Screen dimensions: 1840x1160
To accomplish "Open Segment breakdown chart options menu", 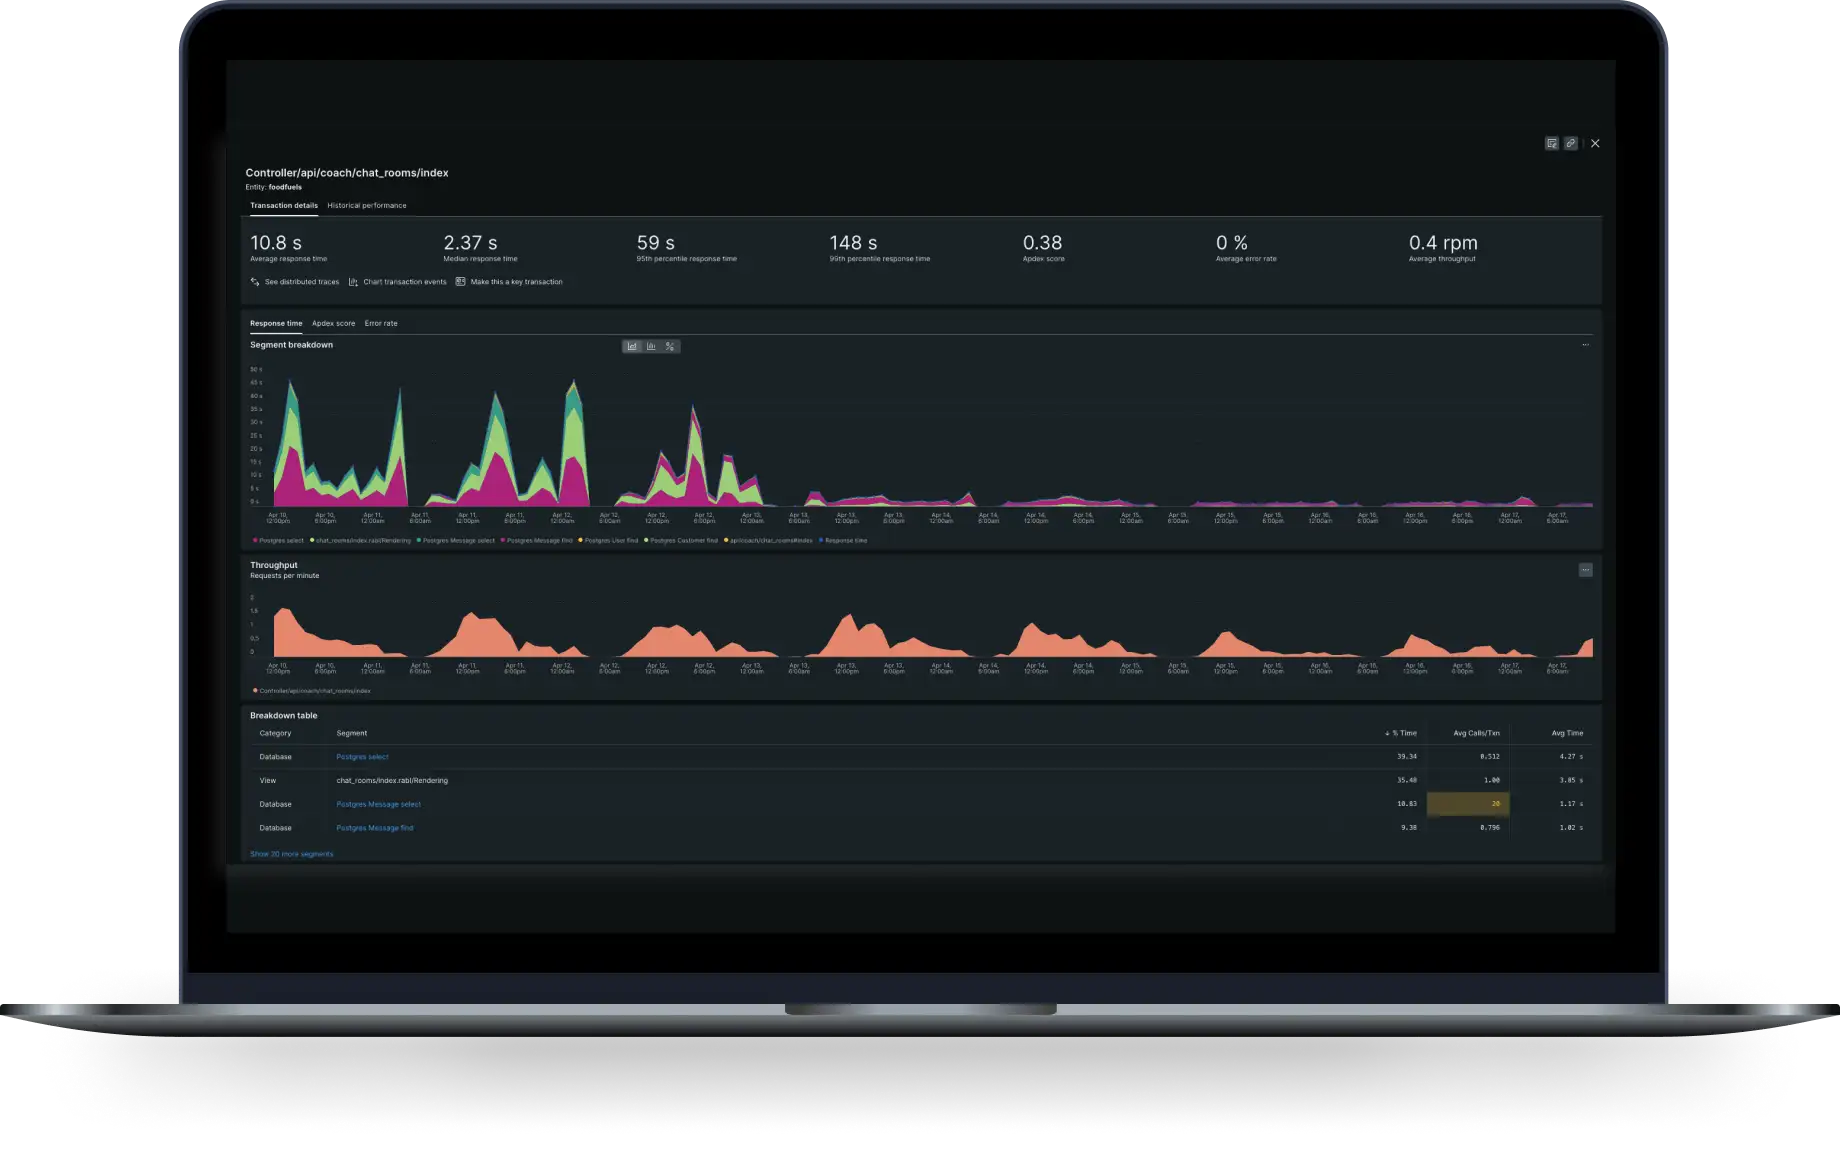I will pyautogui.click(x=1585, y=345).
